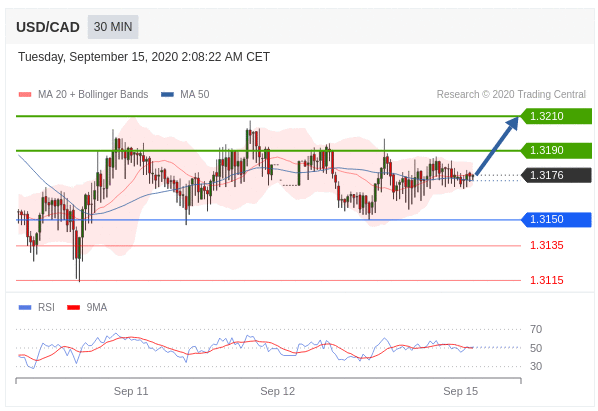
Task: Click the pink MA 20 legend swatch
Action: (25, 95)
